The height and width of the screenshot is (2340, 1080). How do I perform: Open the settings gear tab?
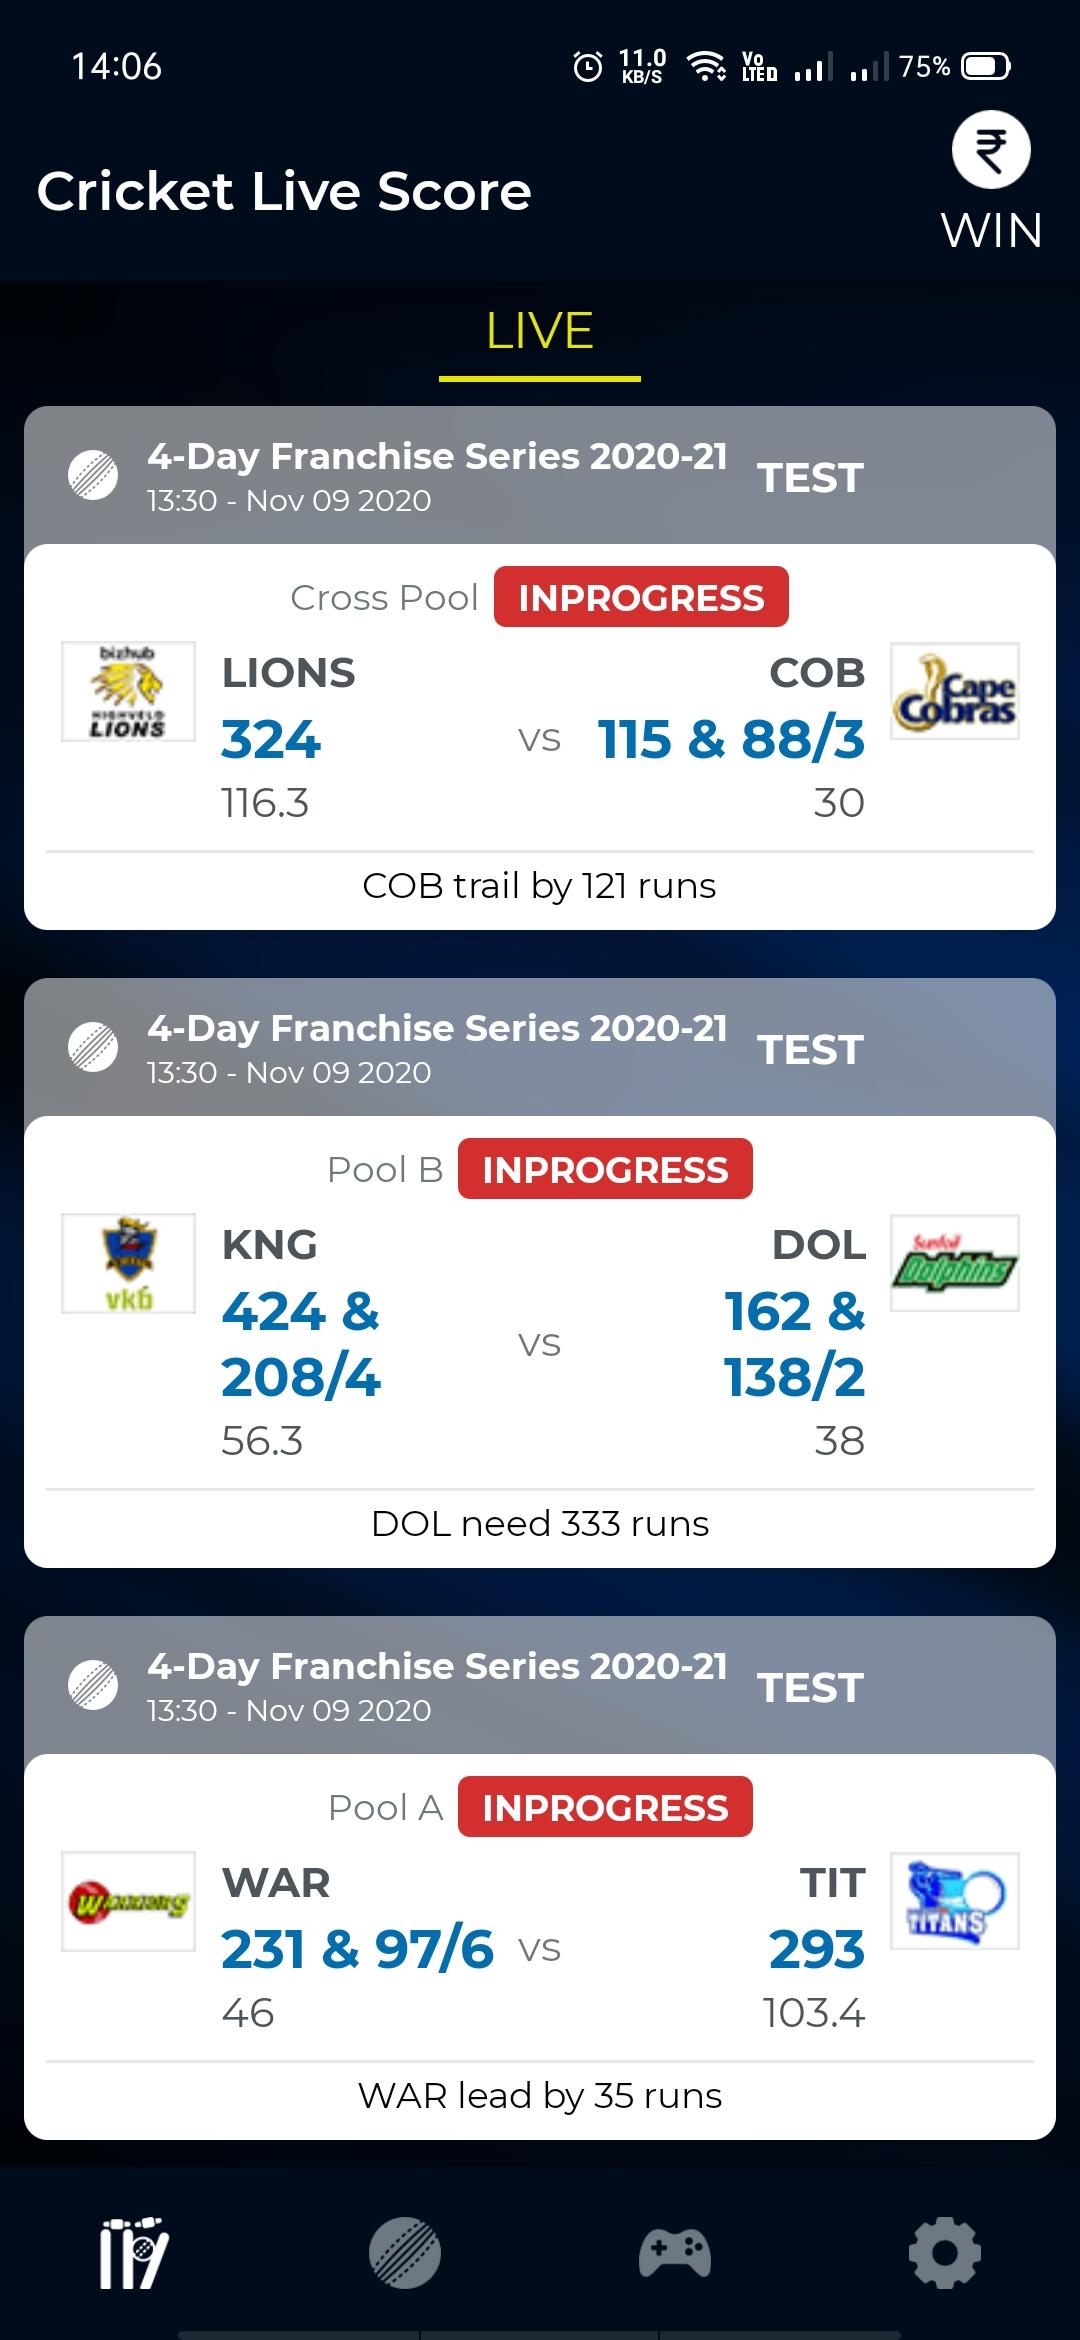[945, 2253]
